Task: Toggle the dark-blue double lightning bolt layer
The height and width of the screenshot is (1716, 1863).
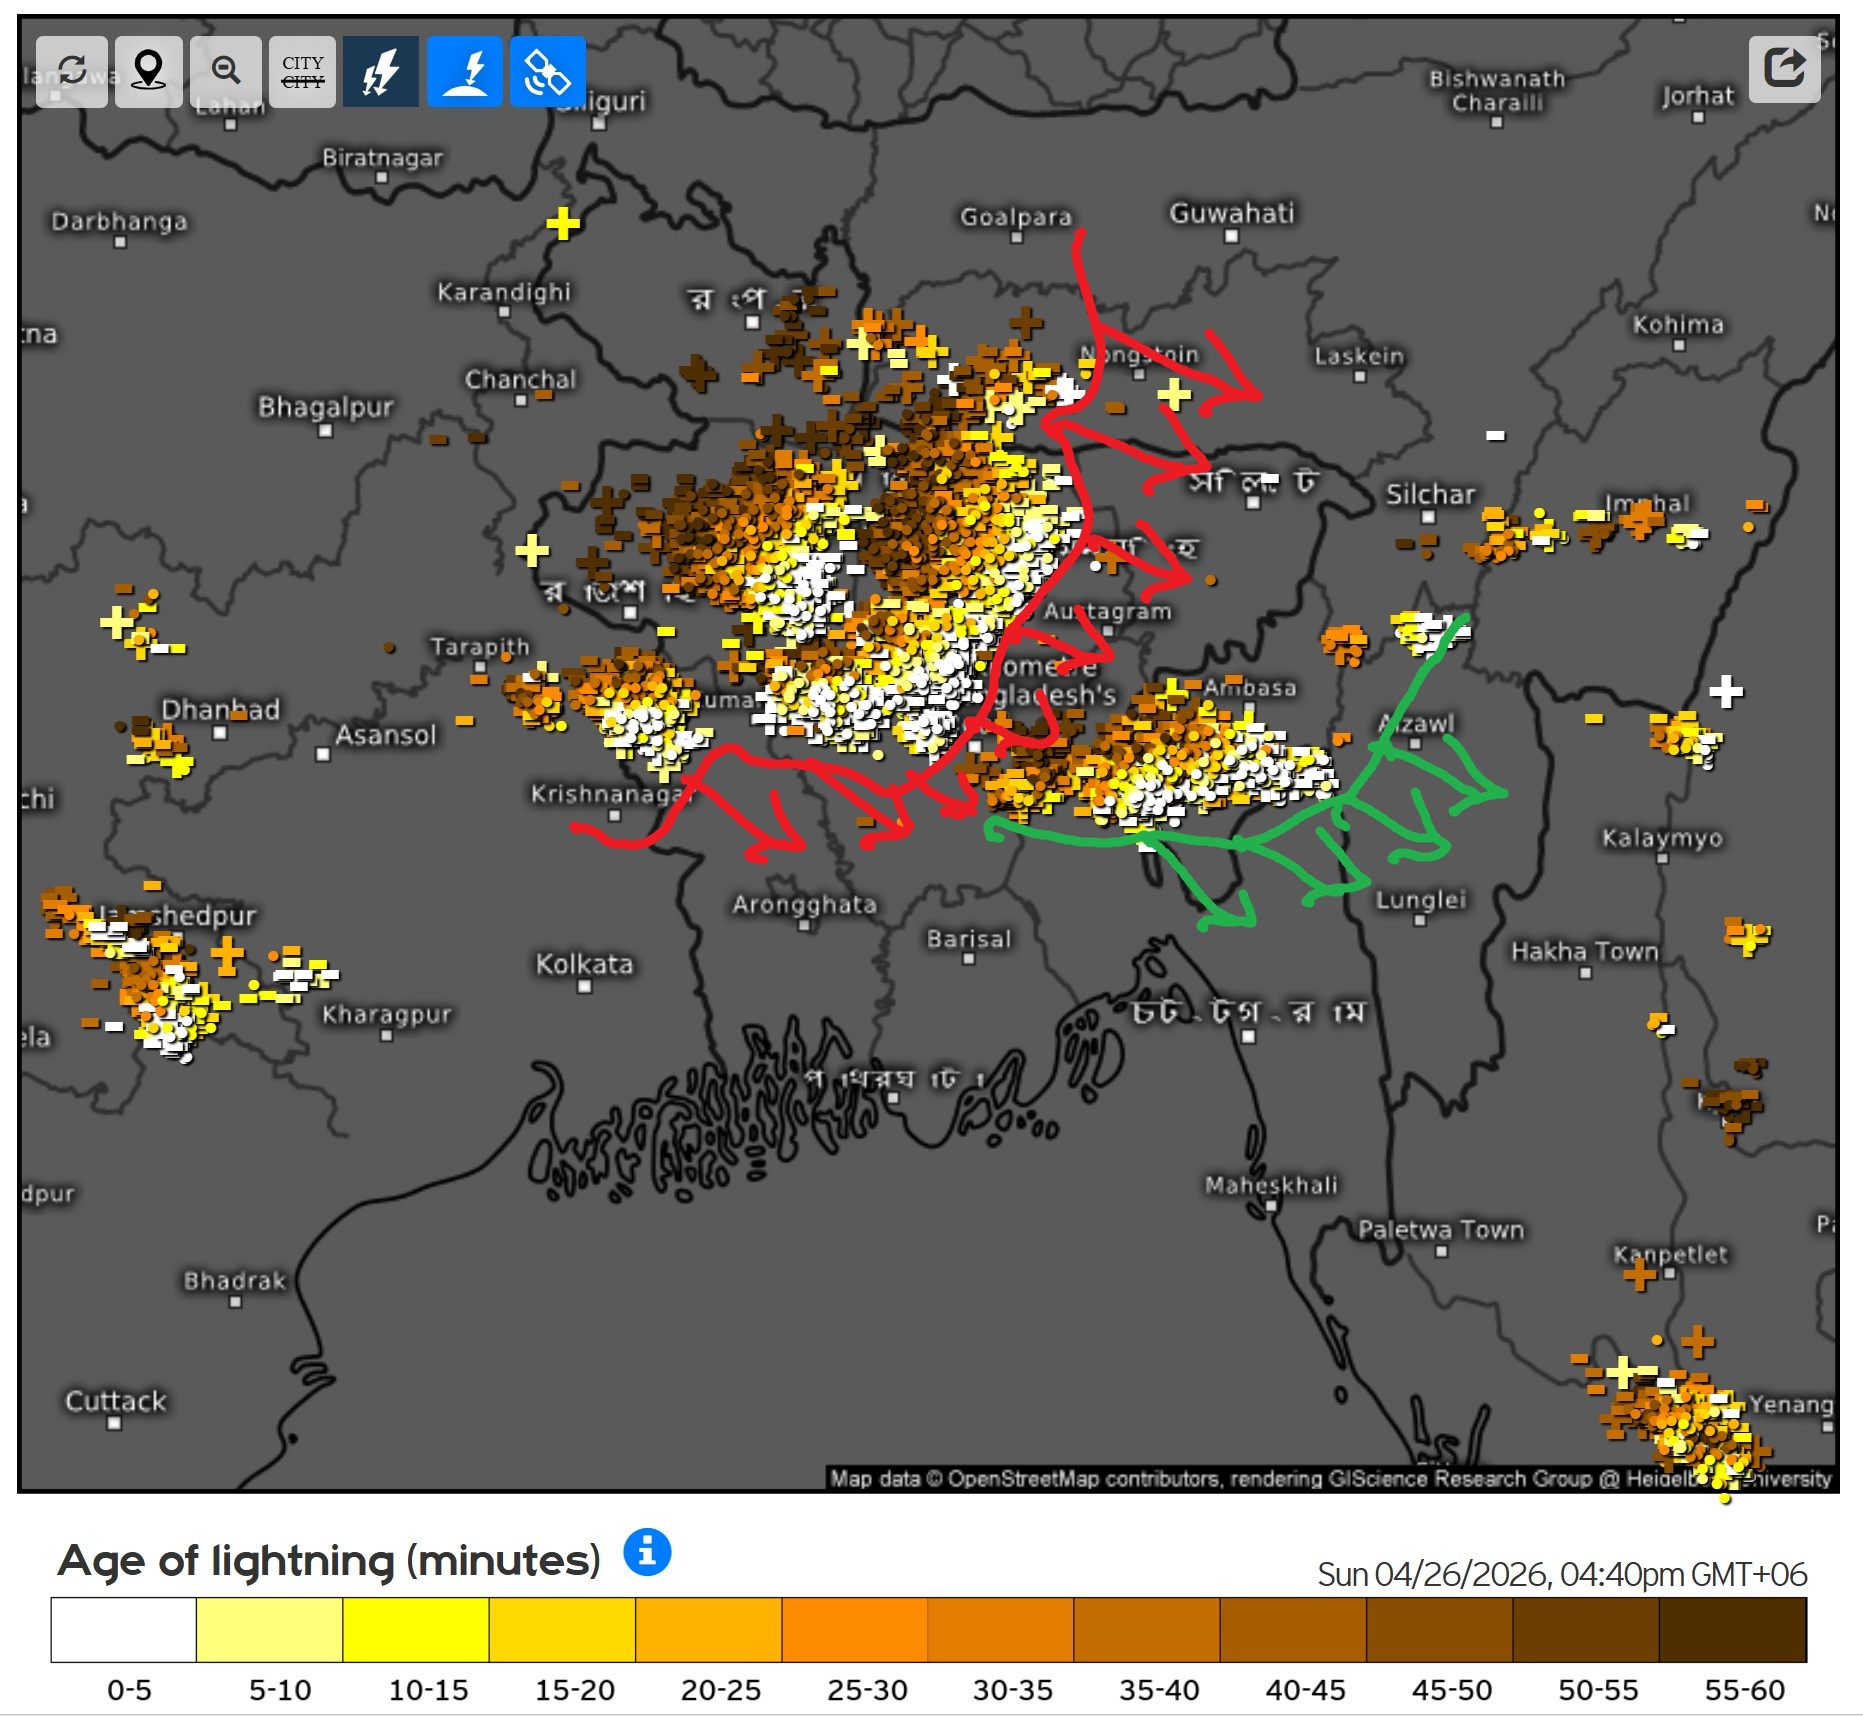Action: tap(380, 71)
